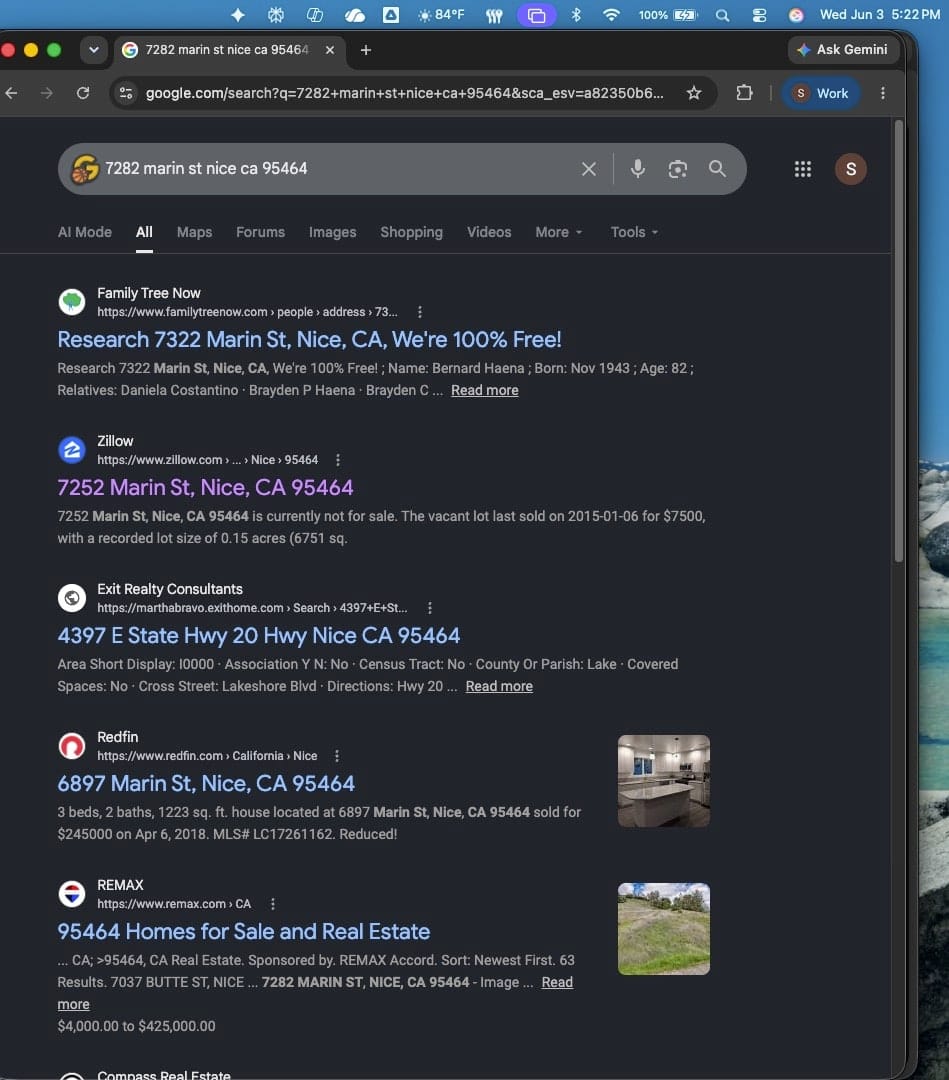Expand the More search filters dropdown

(559, 233)
